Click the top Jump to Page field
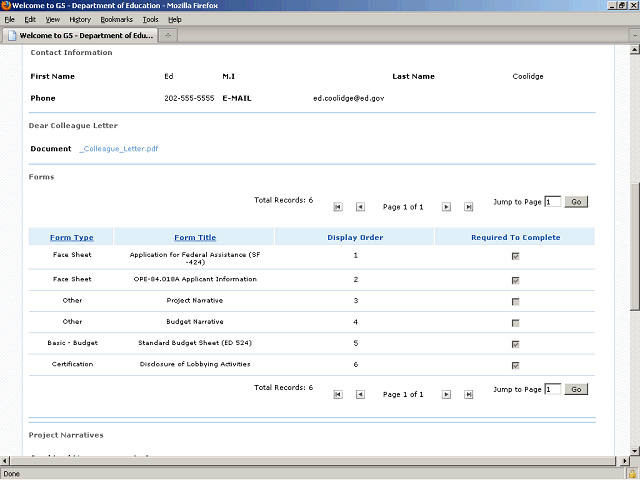 (553, 202)
